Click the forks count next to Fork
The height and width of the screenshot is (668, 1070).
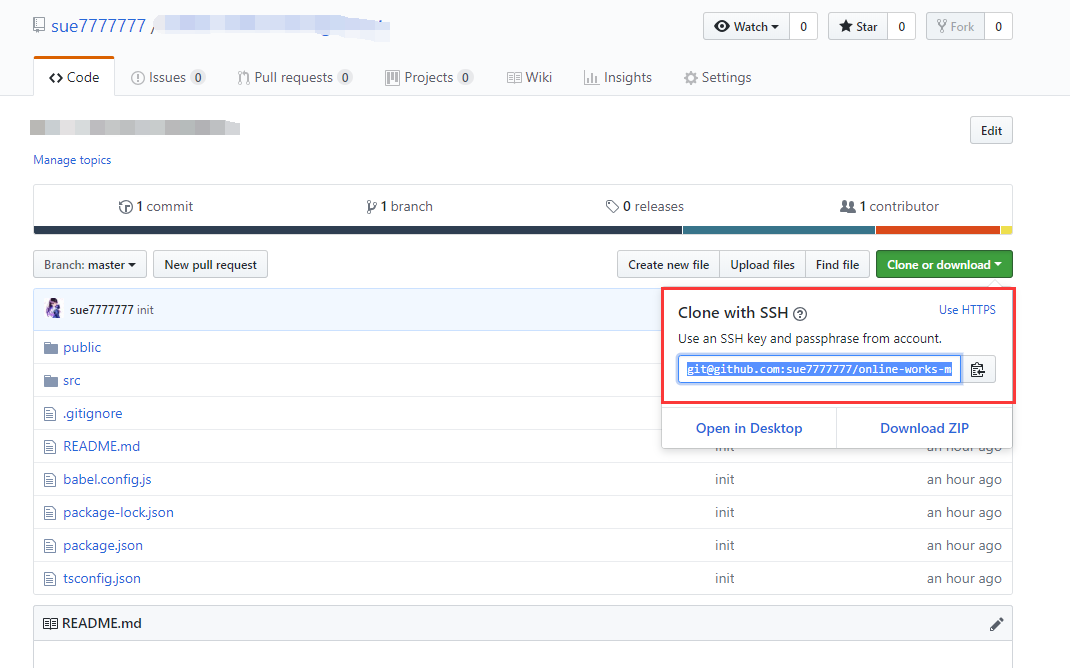coord(998,27)
